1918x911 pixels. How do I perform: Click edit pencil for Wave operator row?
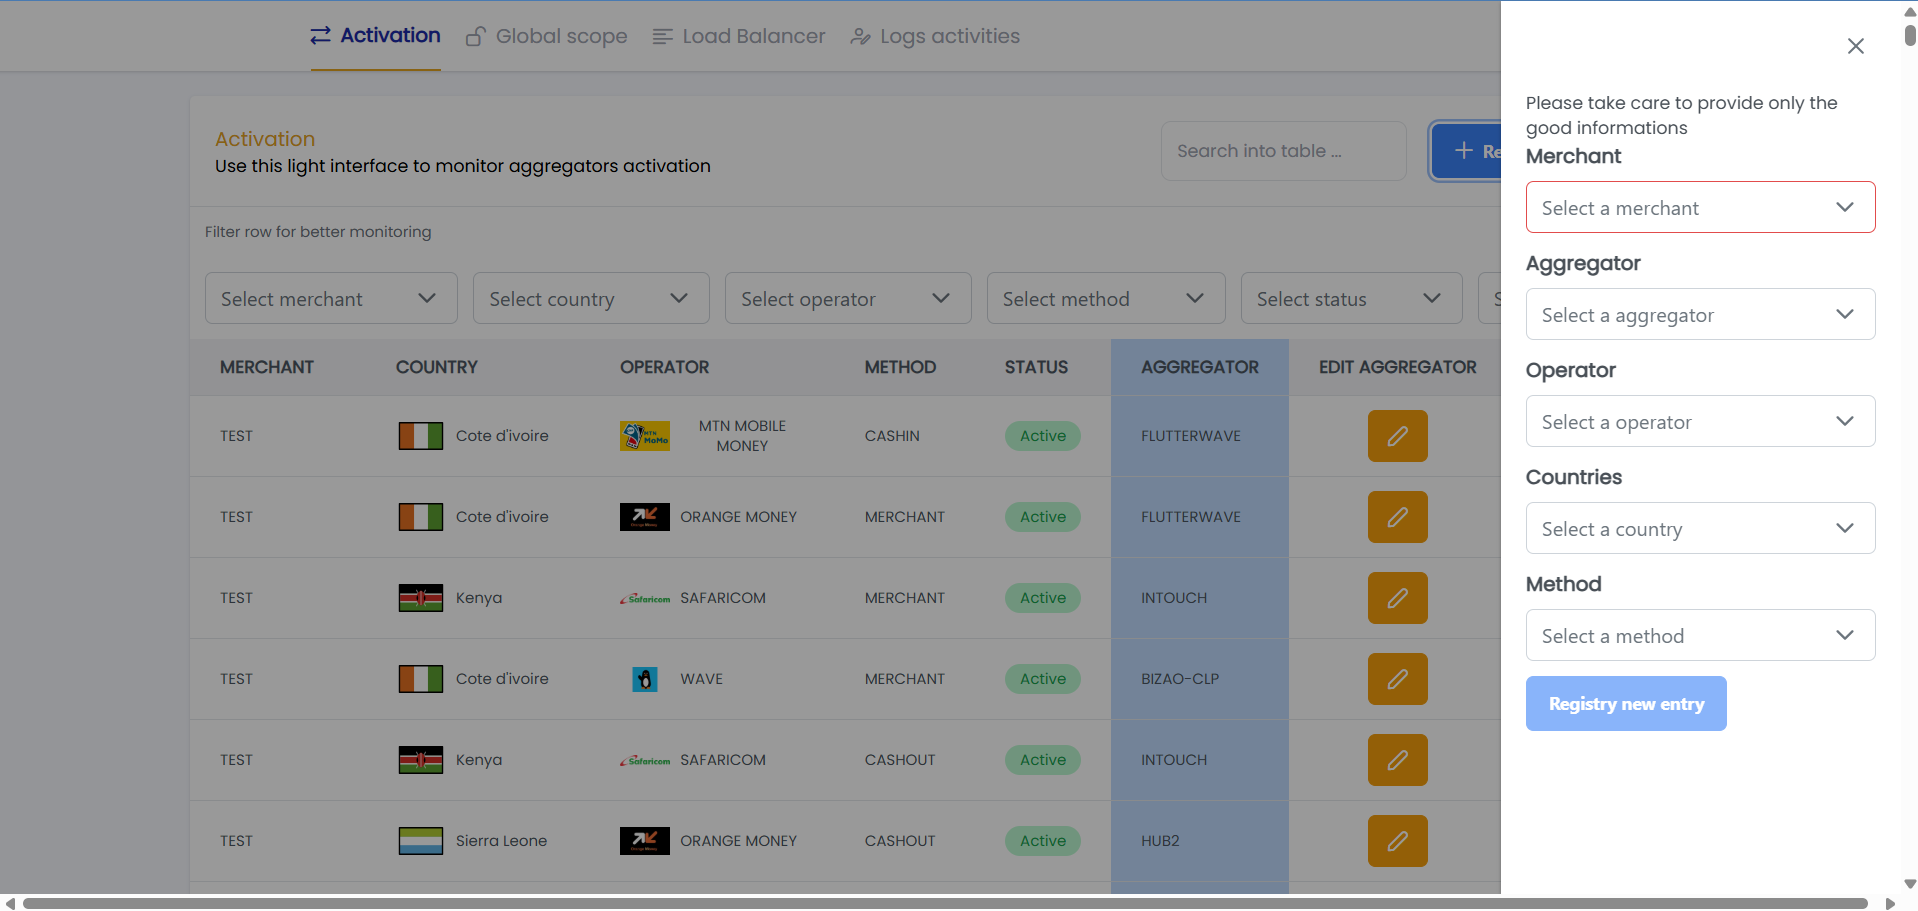tap(1397, 679)
